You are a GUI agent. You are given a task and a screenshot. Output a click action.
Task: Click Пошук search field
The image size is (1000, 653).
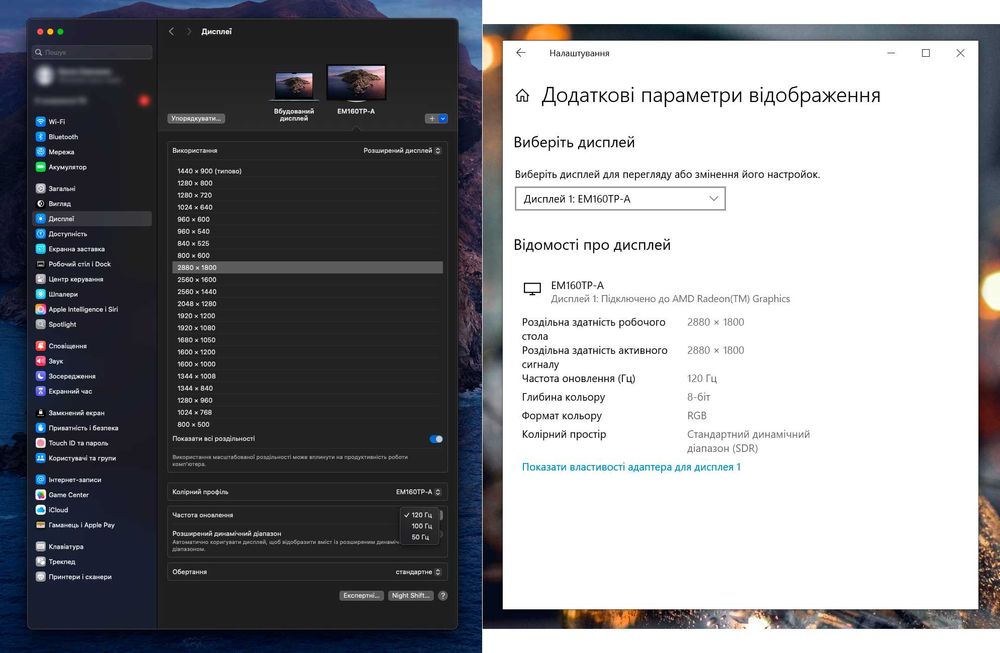click(92, 52)
